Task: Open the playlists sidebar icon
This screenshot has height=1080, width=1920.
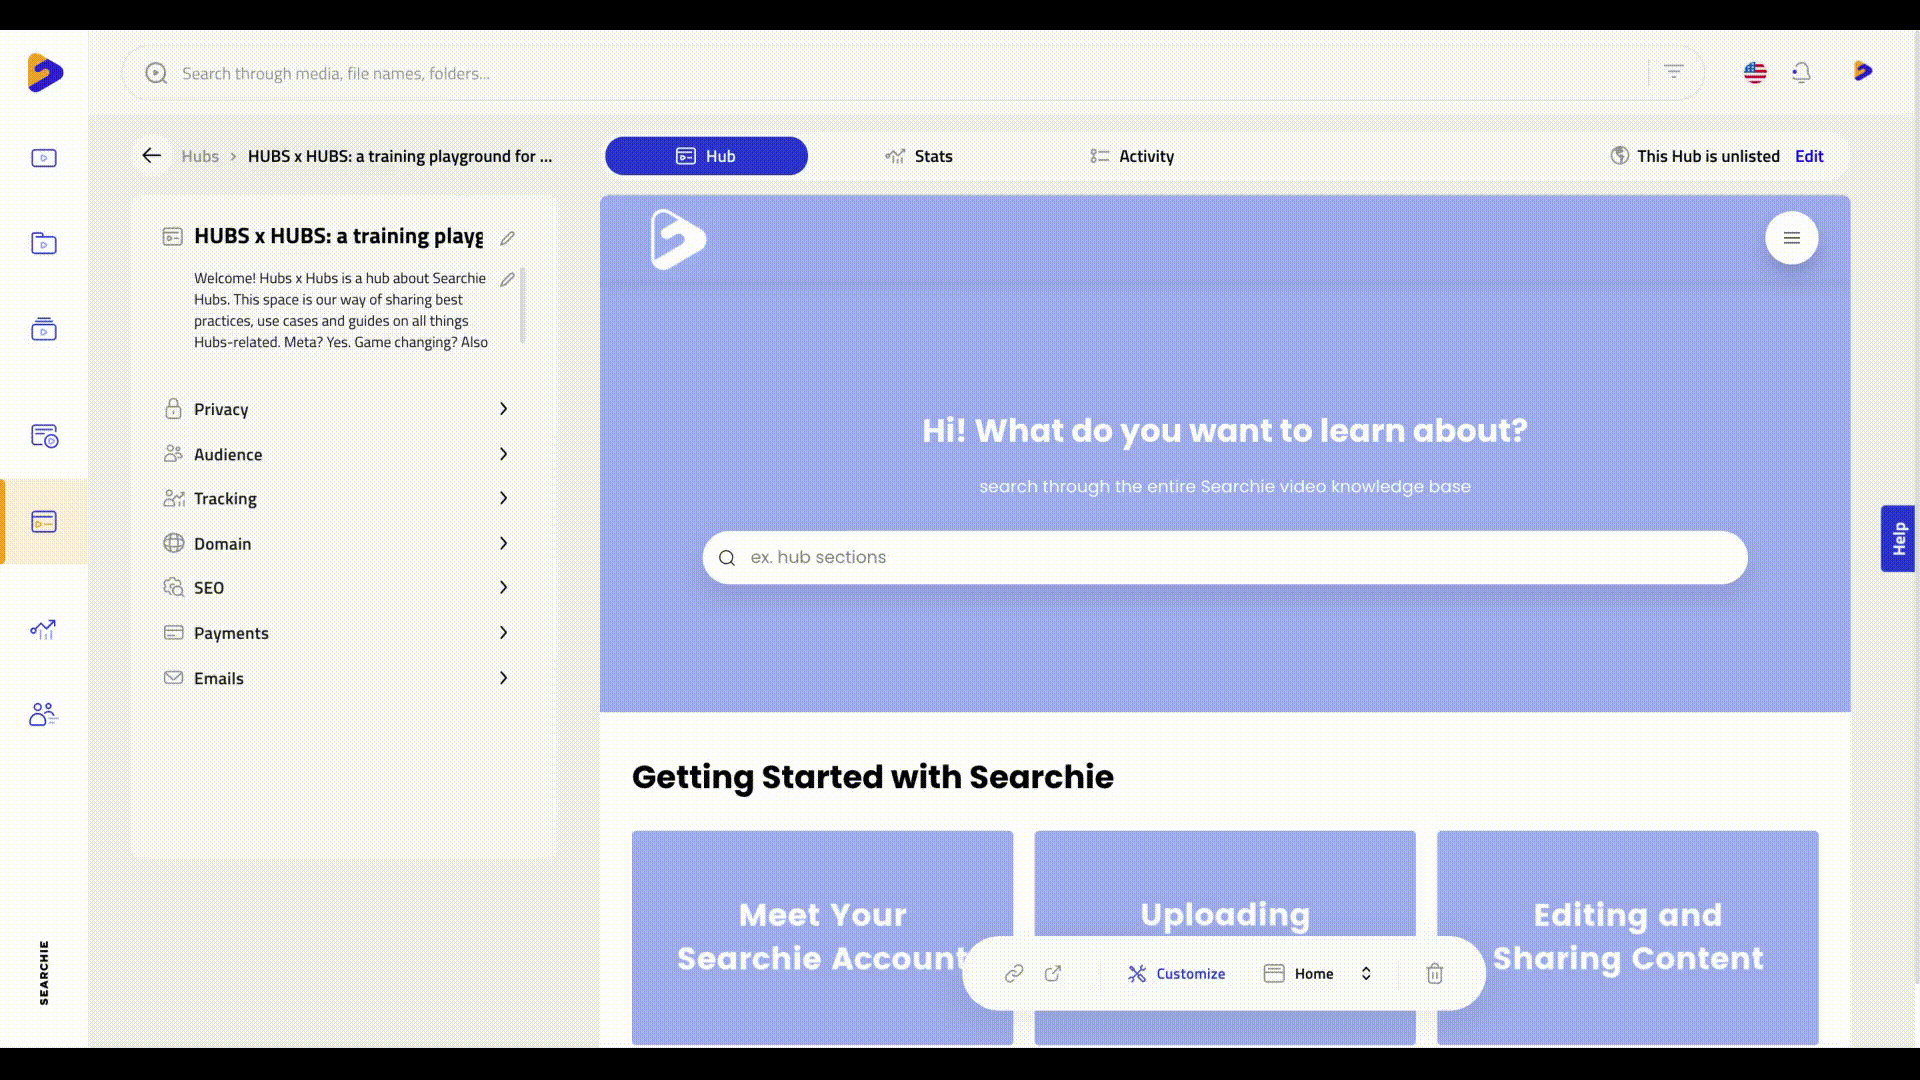Action: [x=44, y=329]
